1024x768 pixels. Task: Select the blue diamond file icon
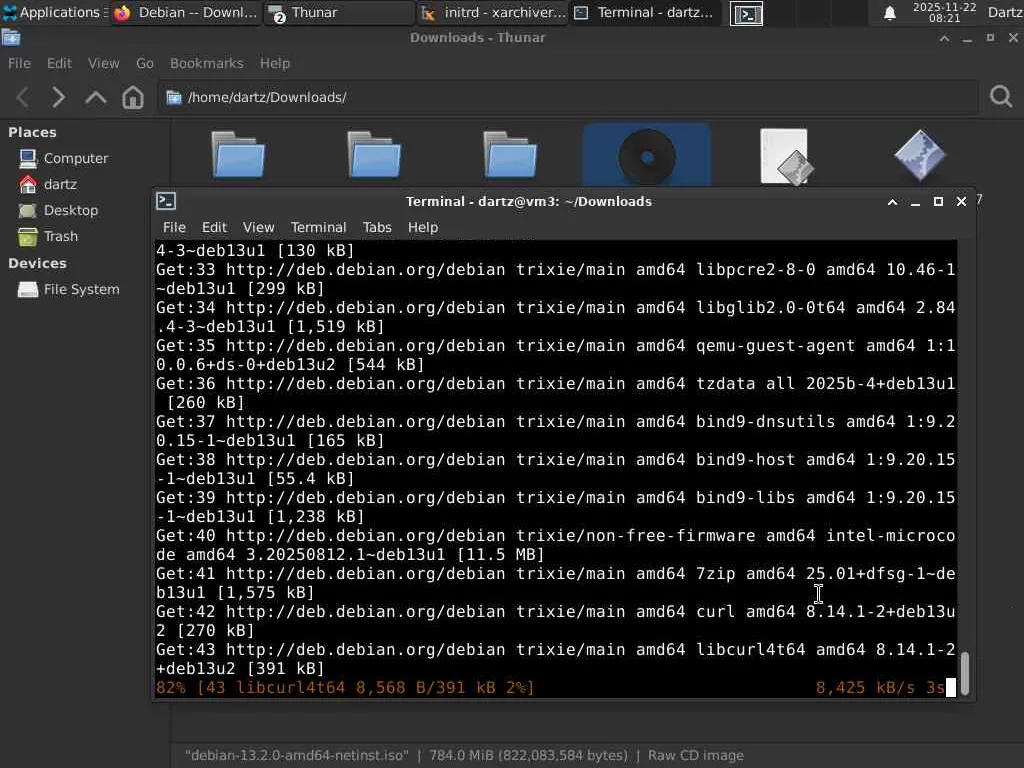[x=920, y=155]
